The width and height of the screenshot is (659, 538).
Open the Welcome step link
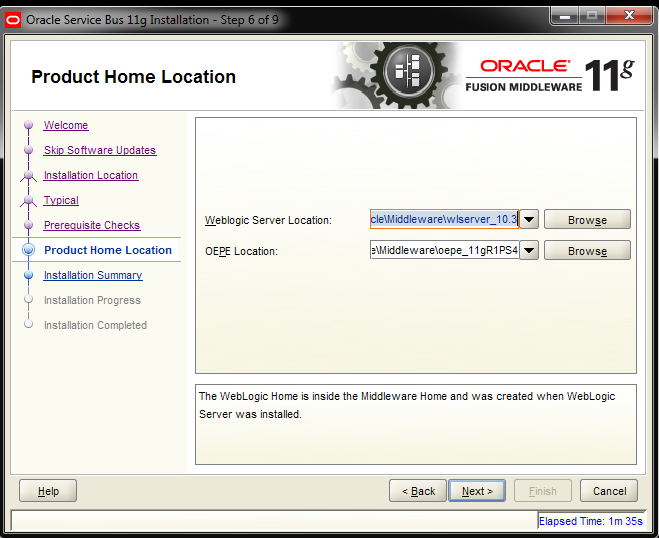point(66,125)
